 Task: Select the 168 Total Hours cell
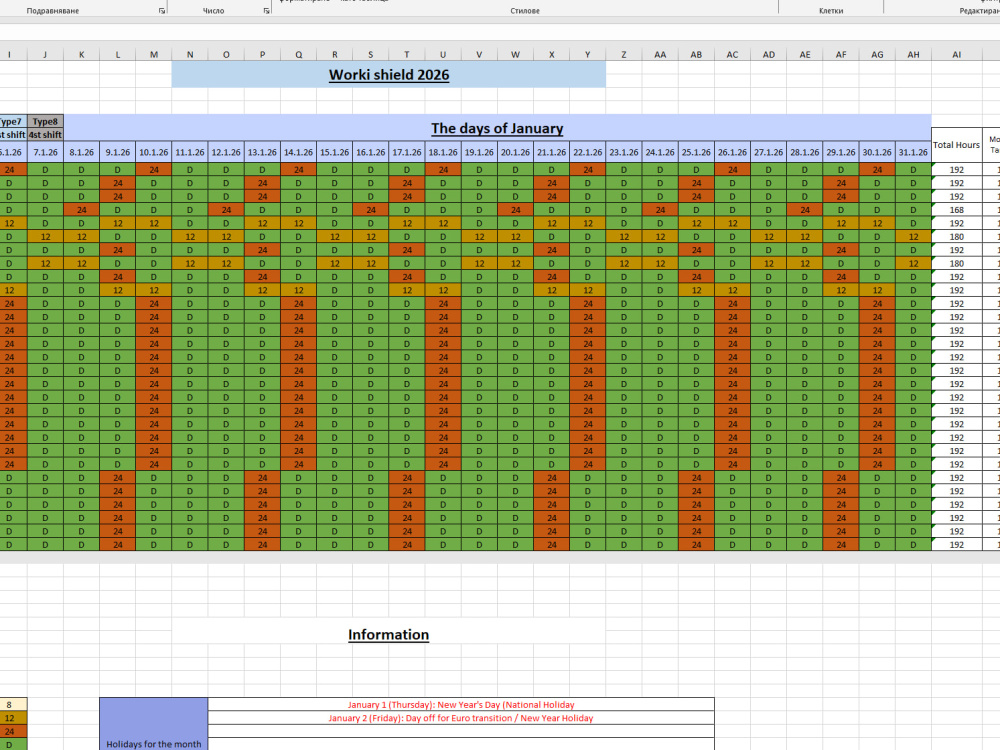pyautogui.click(x=957, y=210)
